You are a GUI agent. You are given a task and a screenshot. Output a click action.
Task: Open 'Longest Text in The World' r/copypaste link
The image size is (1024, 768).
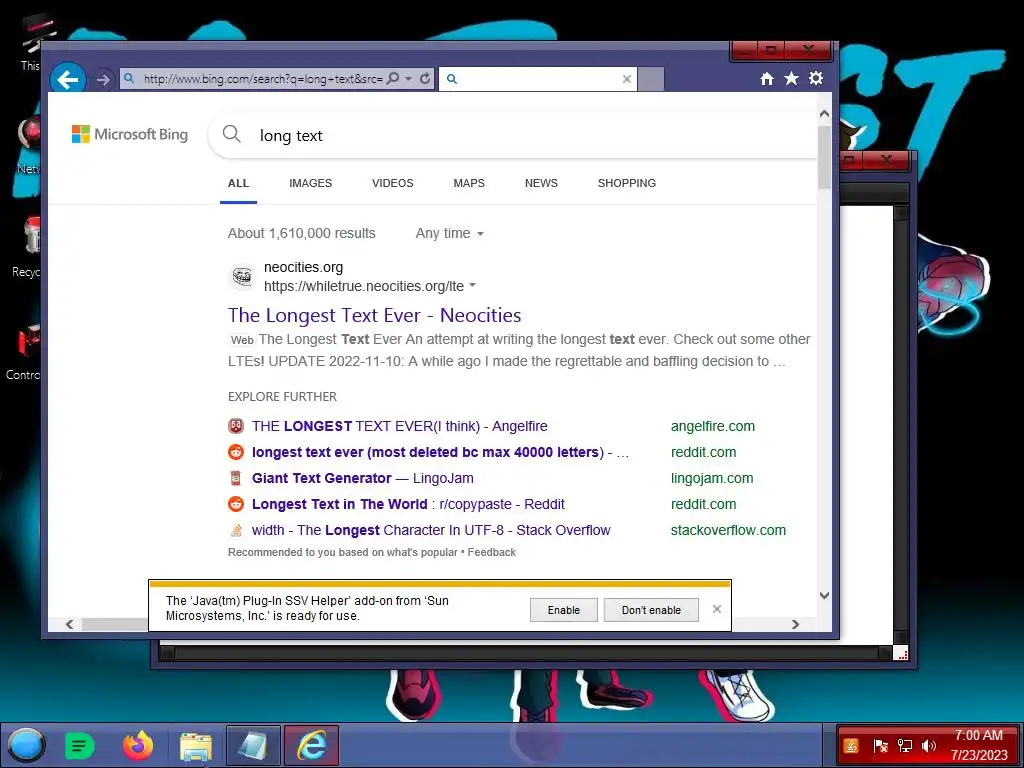click(408, 504)
